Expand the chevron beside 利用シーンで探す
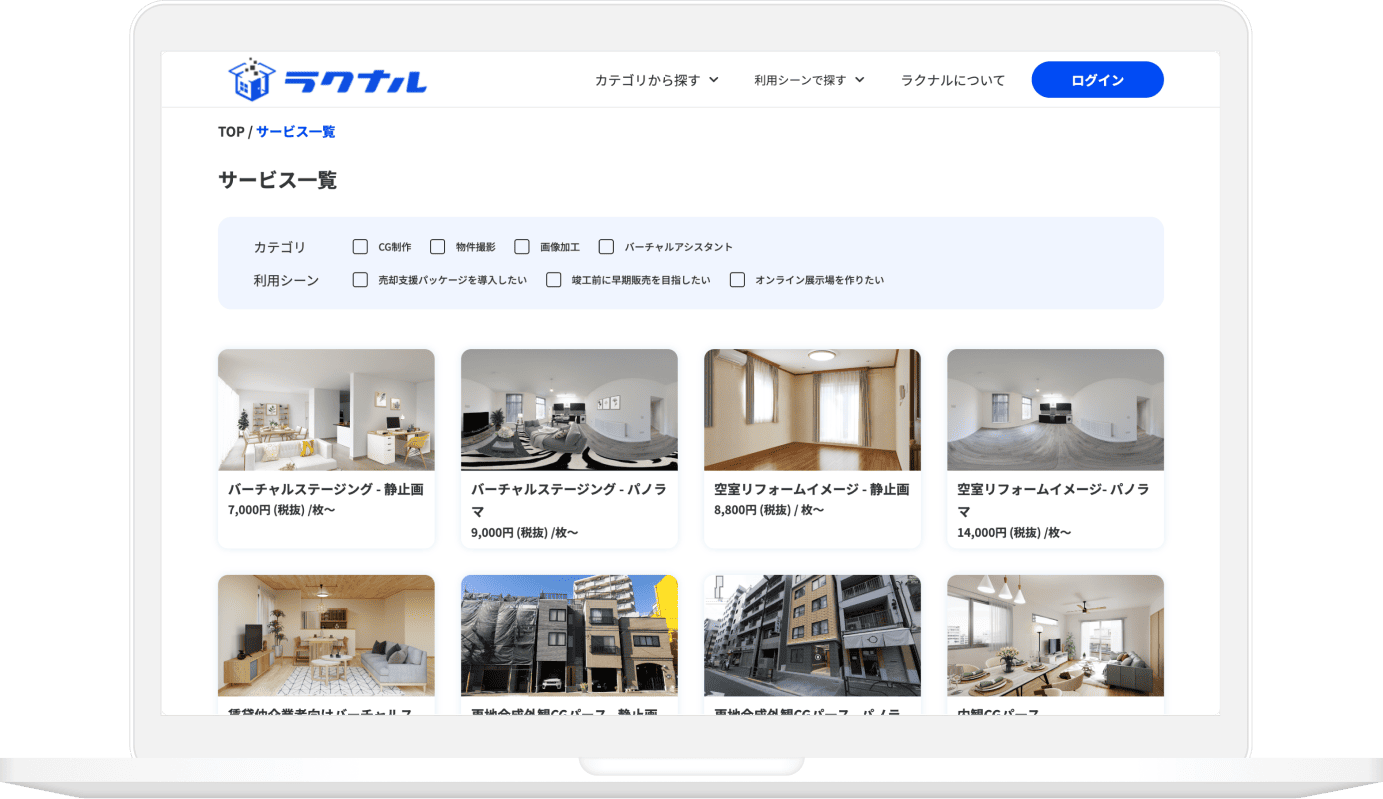Screen dimensions: 1383x799 click(859, 80)
